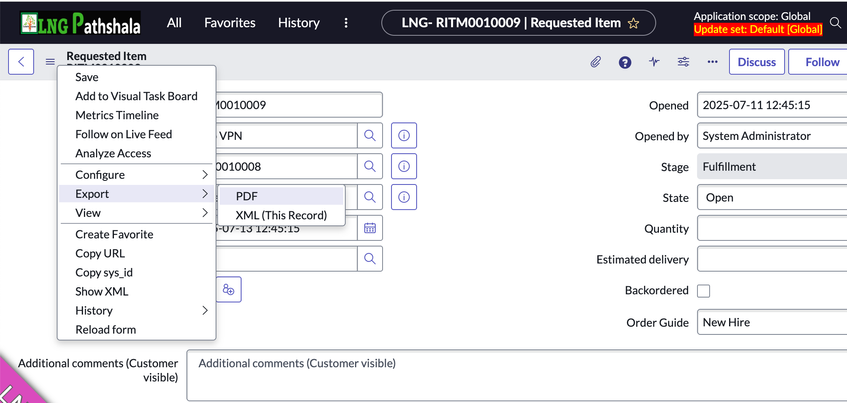
Task: Select Analyze Access menu item
Action: pos(137,153)
